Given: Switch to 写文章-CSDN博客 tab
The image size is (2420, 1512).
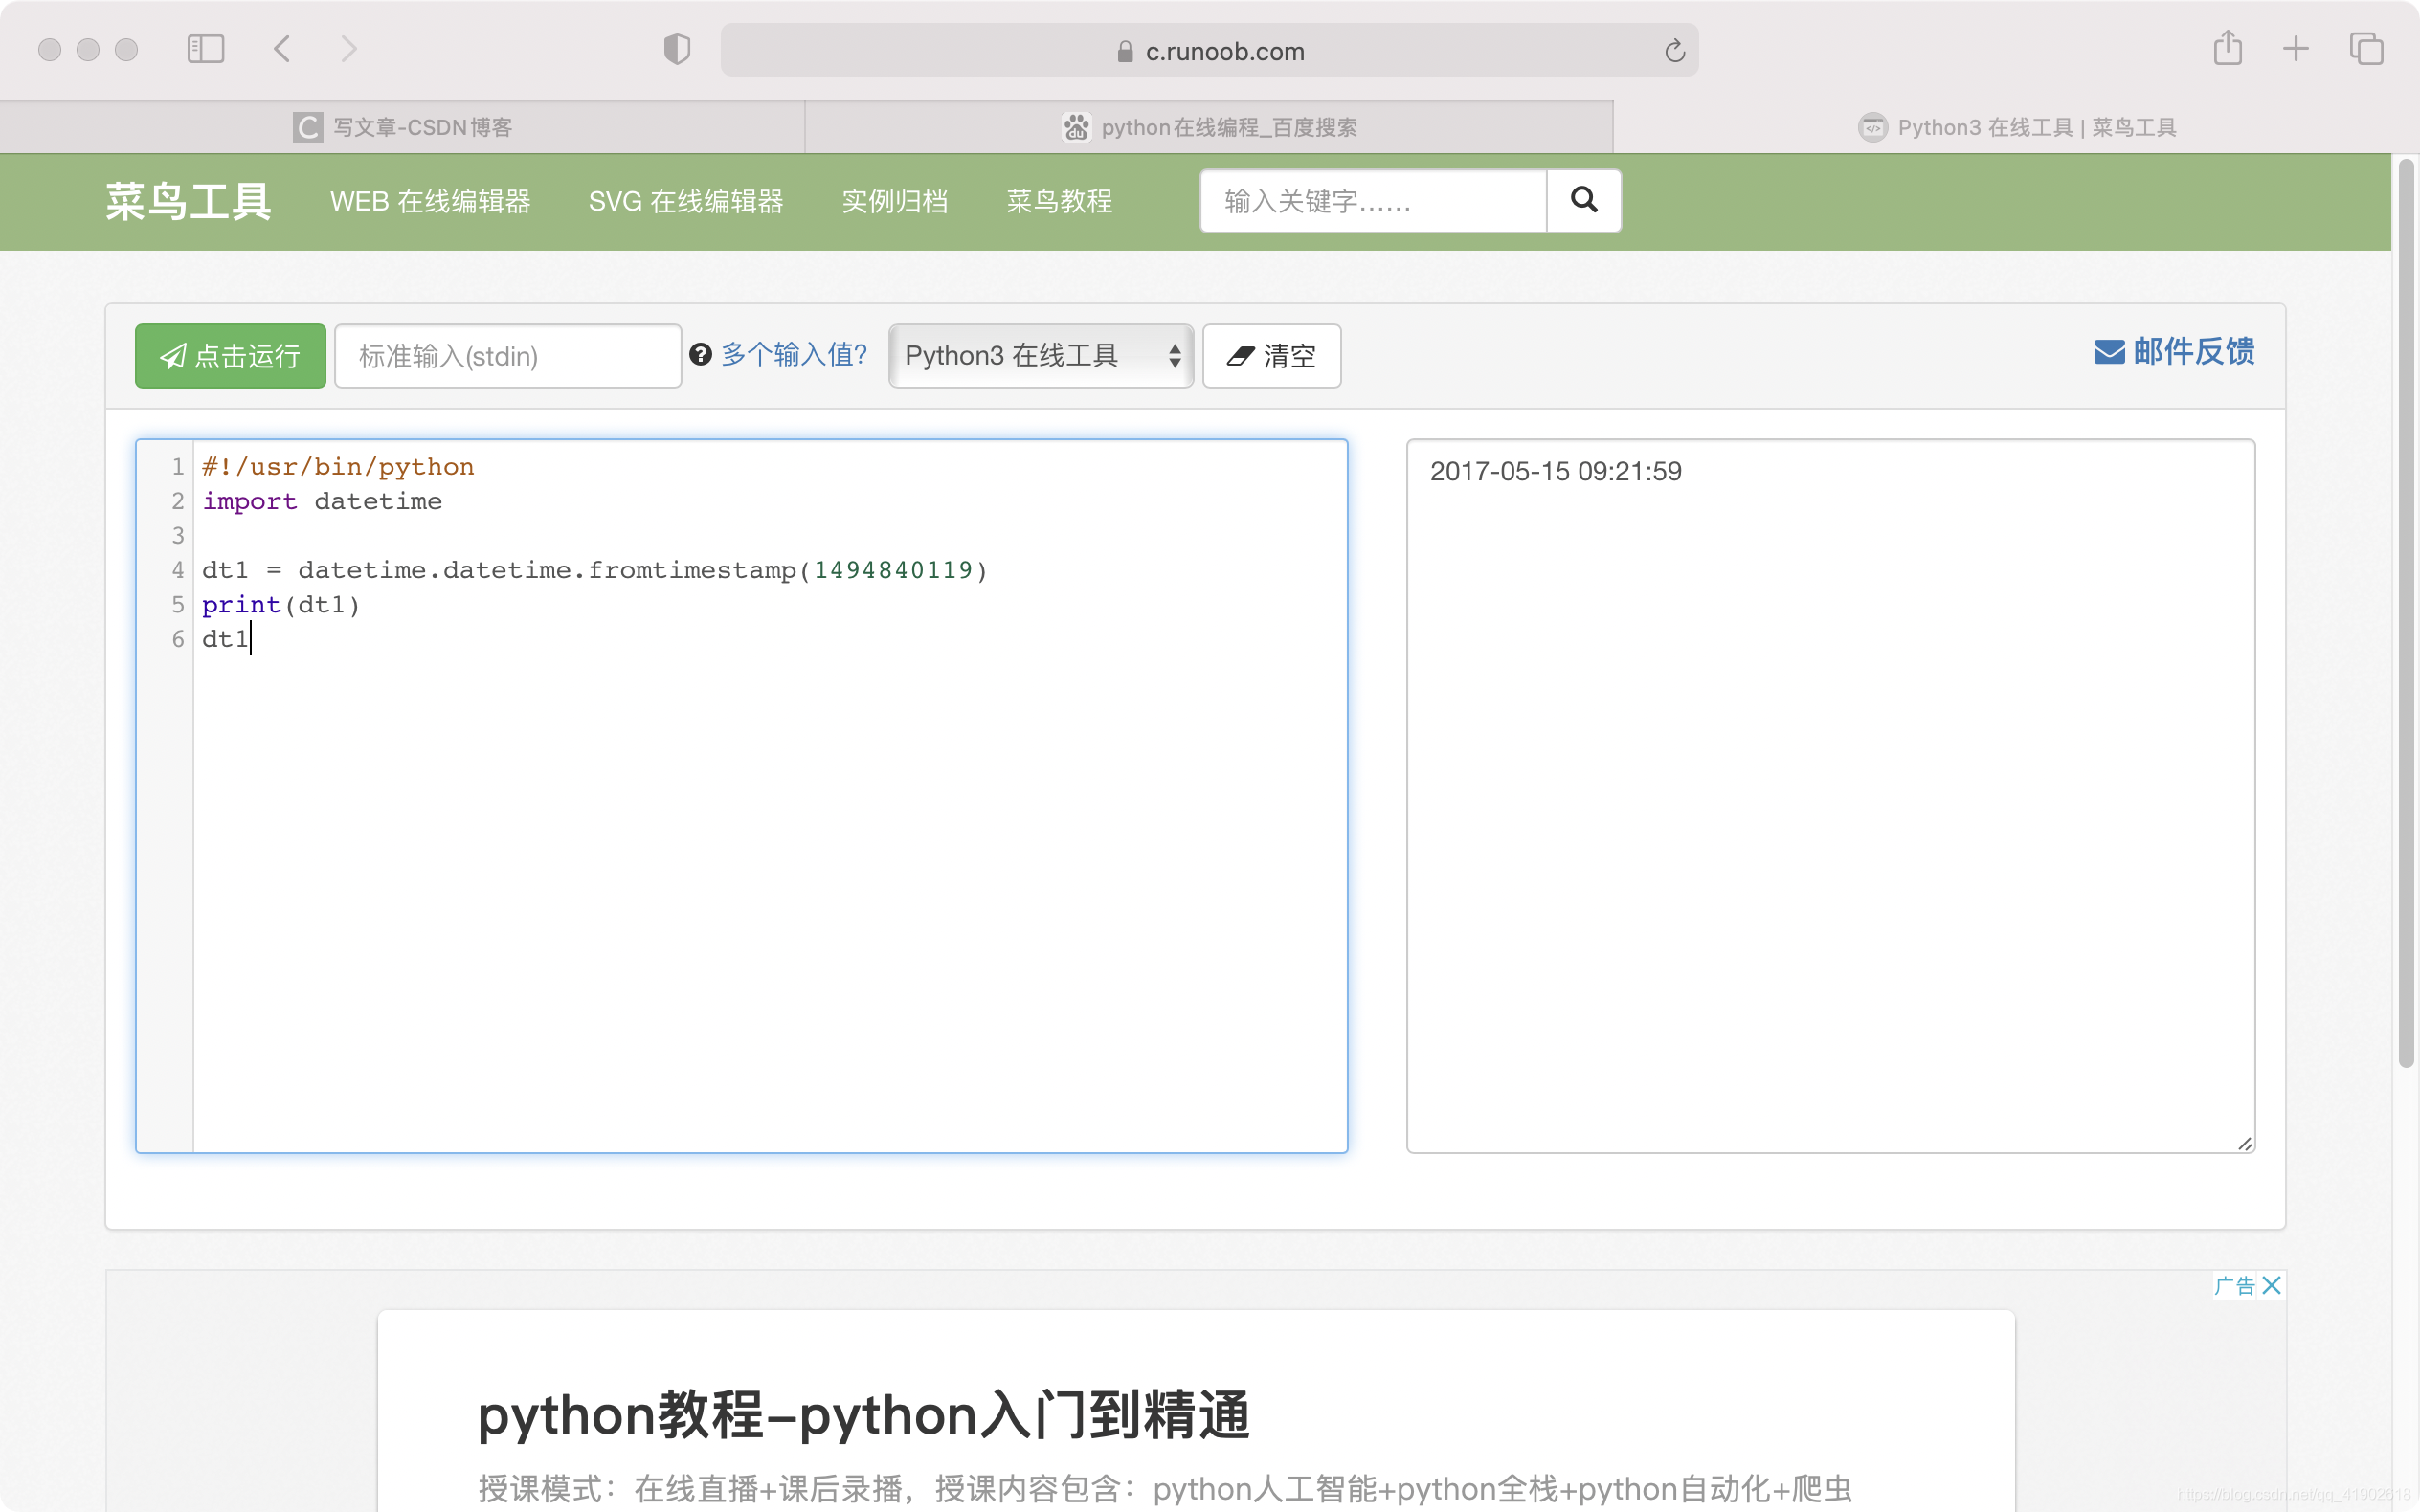Looking at the screenshot, I should click(402, 127).
